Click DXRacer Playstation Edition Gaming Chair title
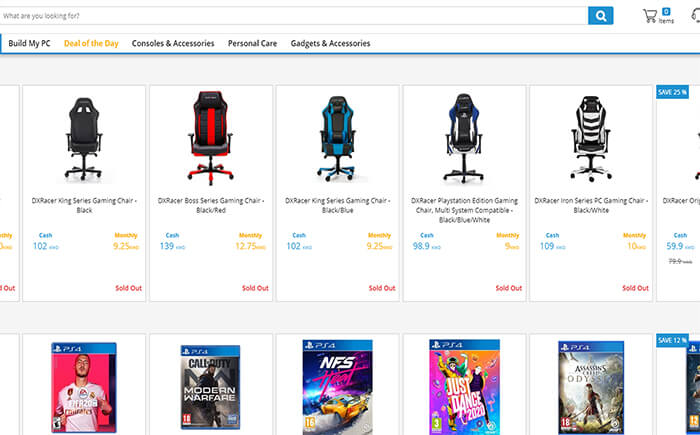 464,210
